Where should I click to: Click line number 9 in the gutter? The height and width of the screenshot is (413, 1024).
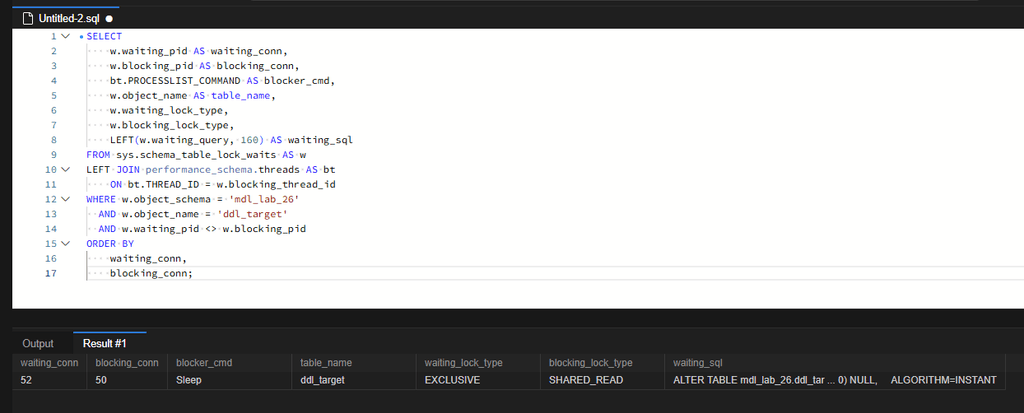tap(54, 155)
